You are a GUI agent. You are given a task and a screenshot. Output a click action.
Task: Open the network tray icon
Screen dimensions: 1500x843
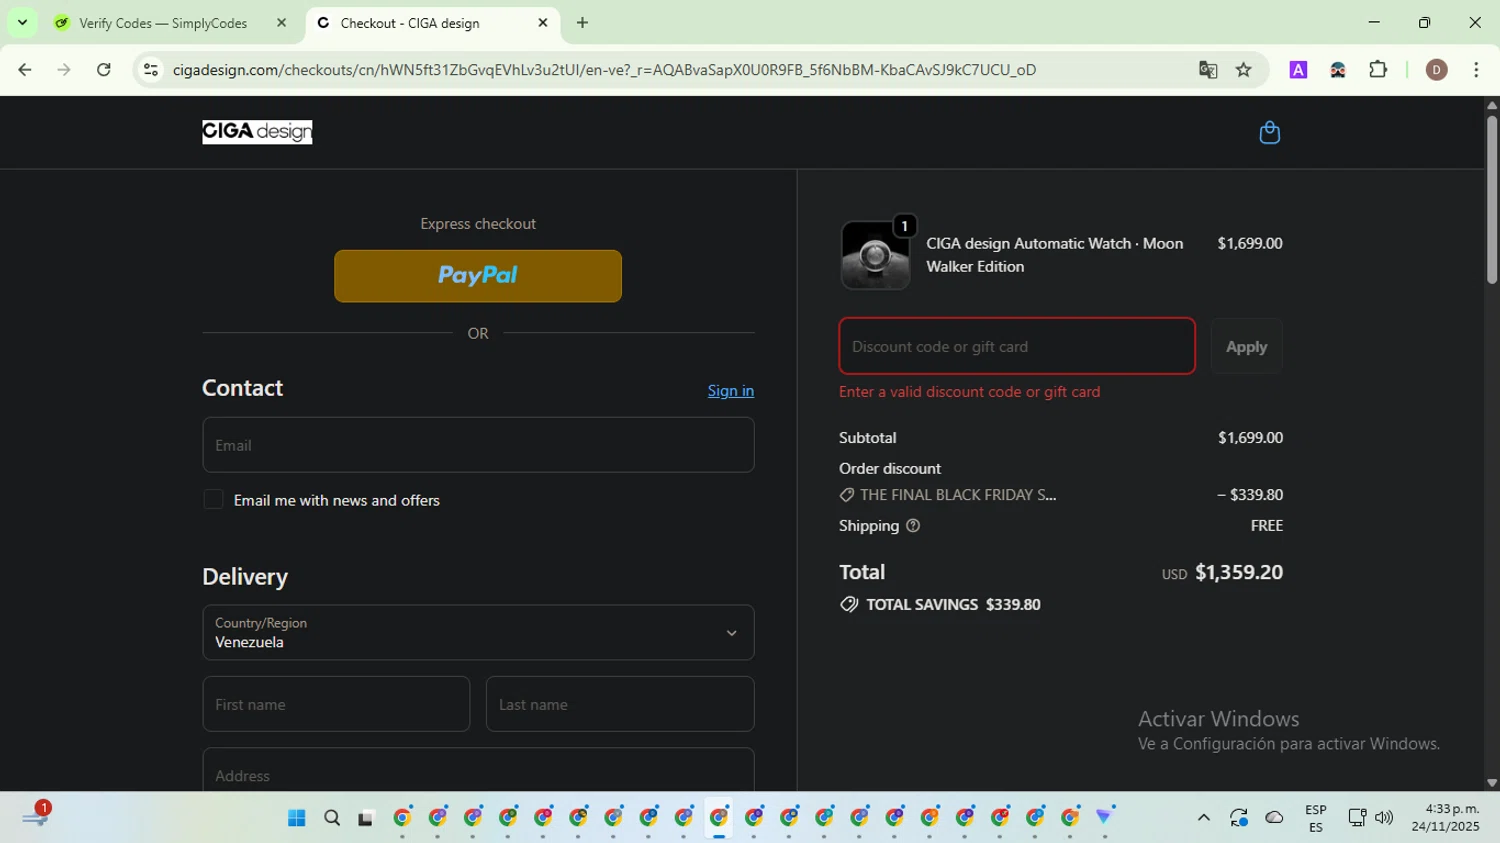1357,818
